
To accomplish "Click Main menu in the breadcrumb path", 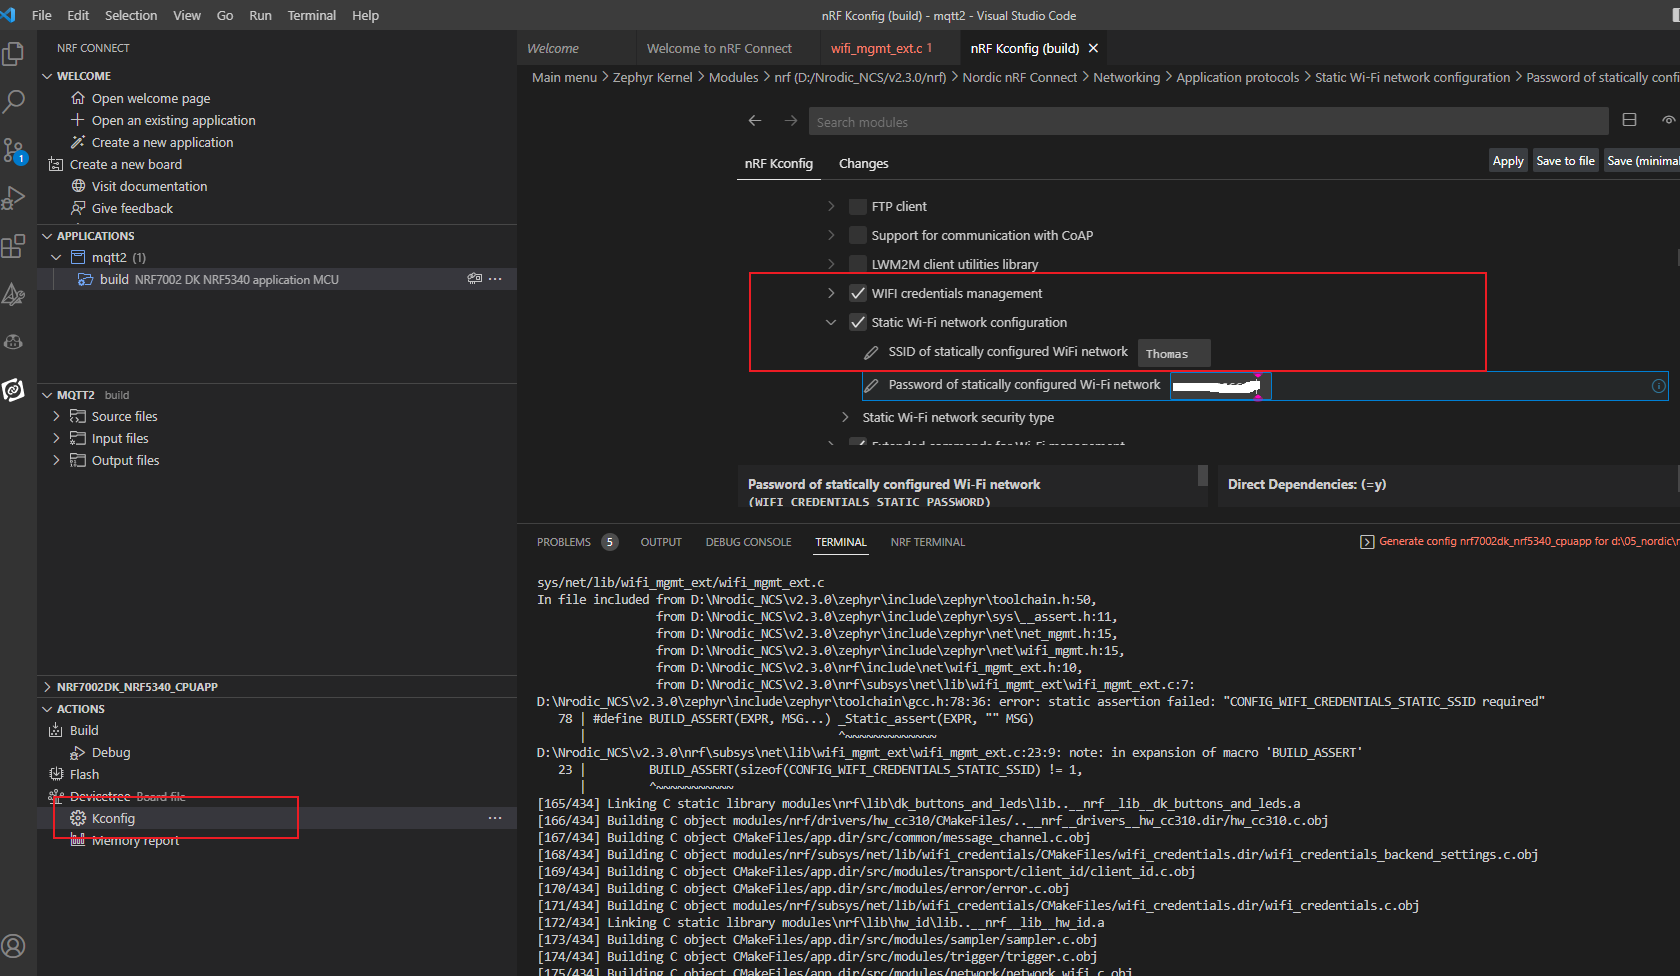I will [x=564, y=77].
